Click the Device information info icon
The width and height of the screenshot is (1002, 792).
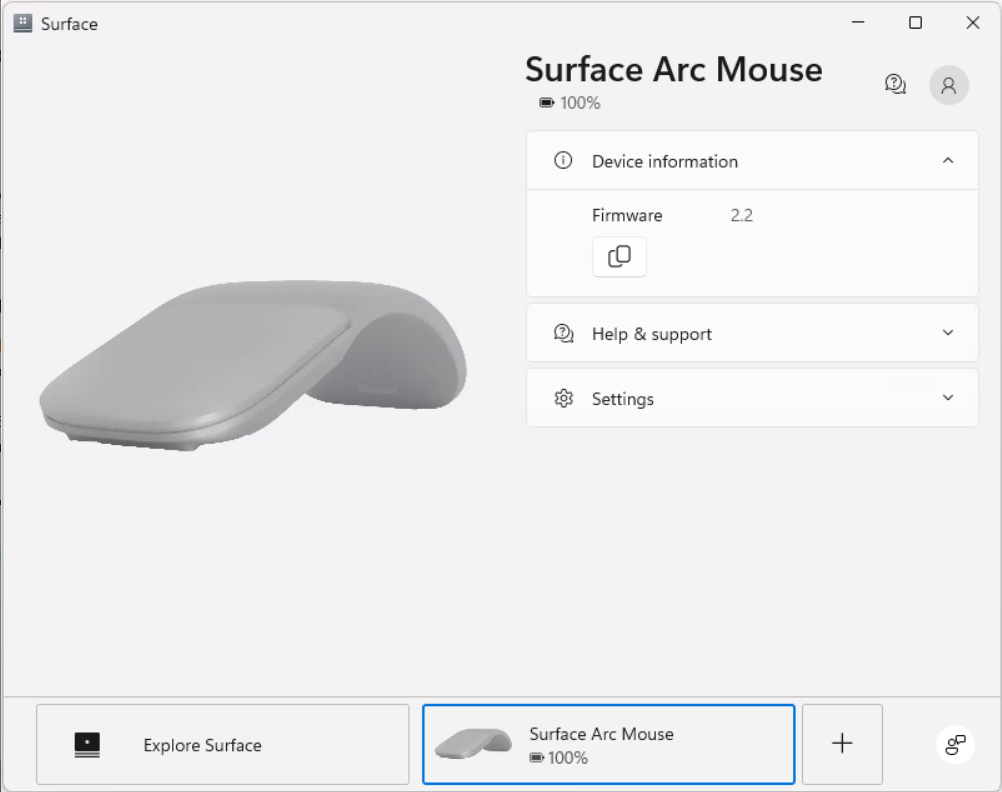pyautogui.click(x=563, y=160)
